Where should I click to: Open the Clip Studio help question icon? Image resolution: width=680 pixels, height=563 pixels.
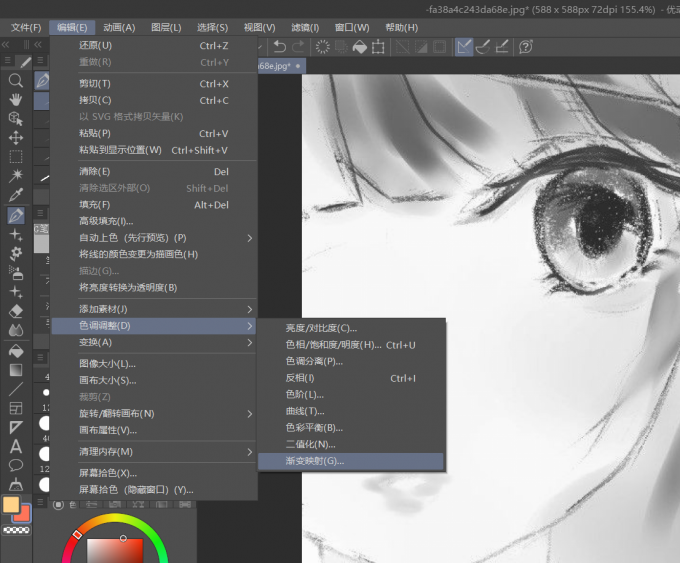pos(526,46)
